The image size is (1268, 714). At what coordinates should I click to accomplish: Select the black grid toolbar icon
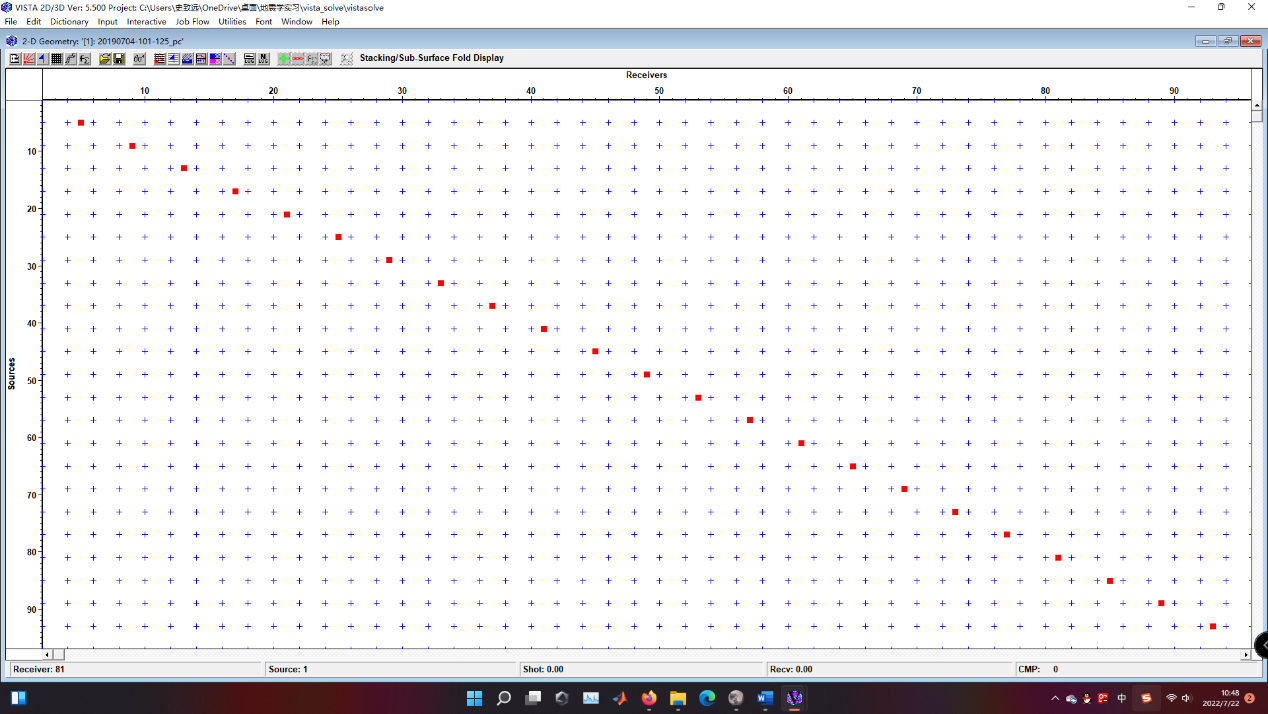[x=57, y=59]
